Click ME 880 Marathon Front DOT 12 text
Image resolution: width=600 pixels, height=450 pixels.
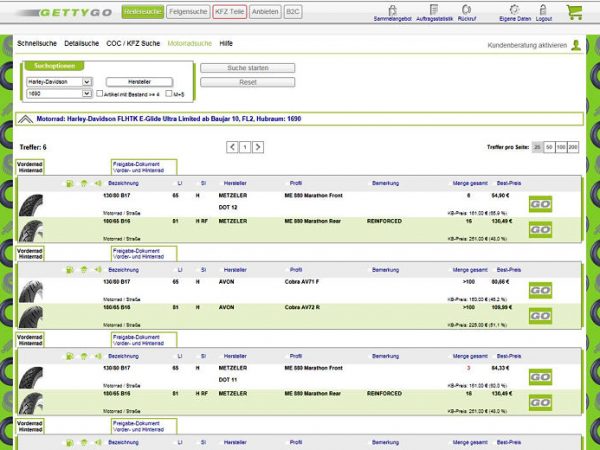pos(313,196)
